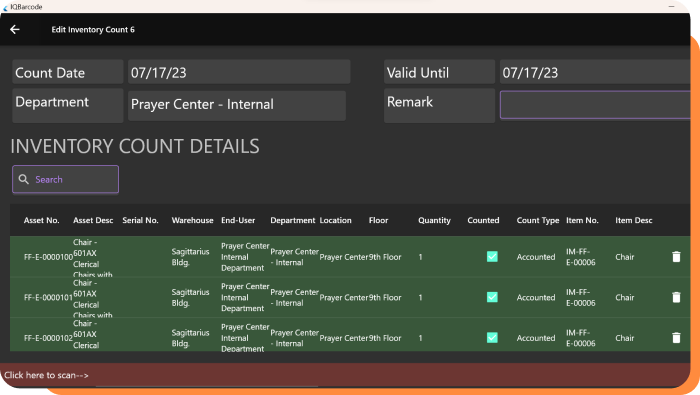Sort by Location column header
The image size is (700, 395).
click(335, 220)
